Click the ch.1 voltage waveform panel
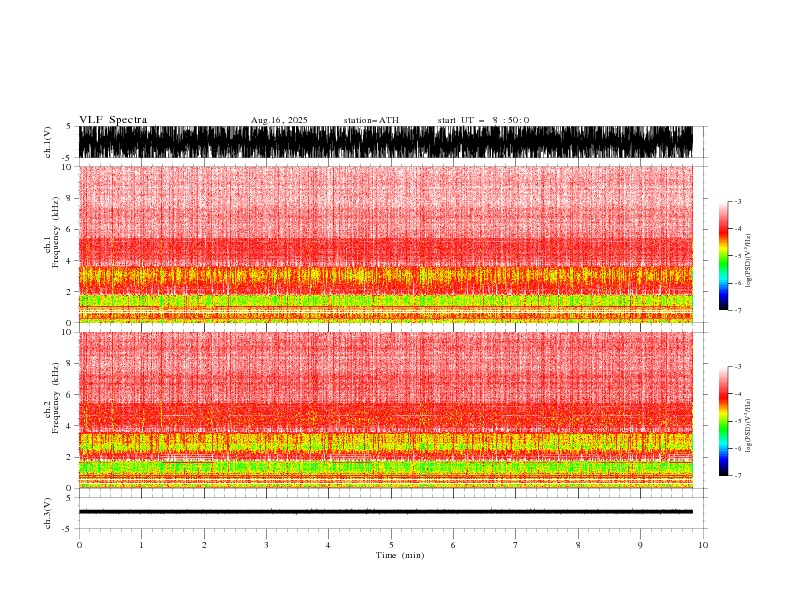Image resolution: width=792 pixels, height=612 pixels. [386, 142]
